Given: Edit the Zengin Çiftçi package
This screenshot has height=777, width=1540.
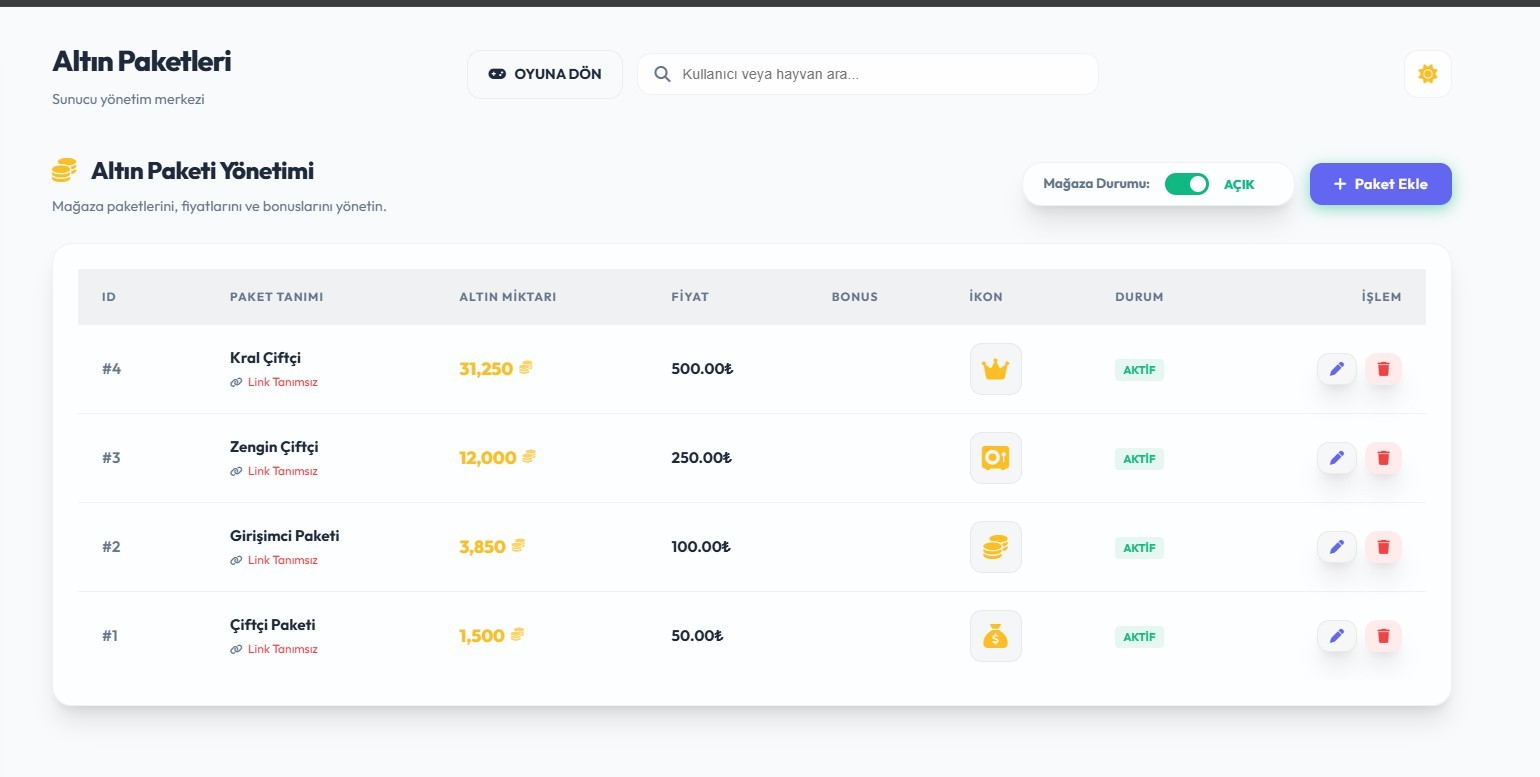Looking at the screenshot, I should point(1336,458).
